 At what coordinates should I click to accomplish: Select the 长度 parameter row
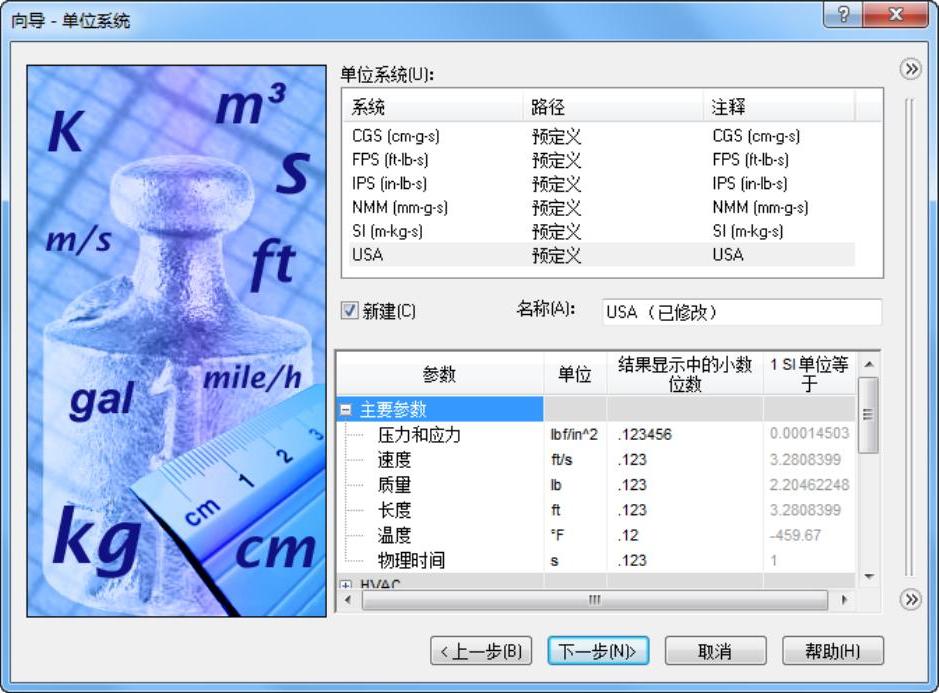click(x=596, y=510)
